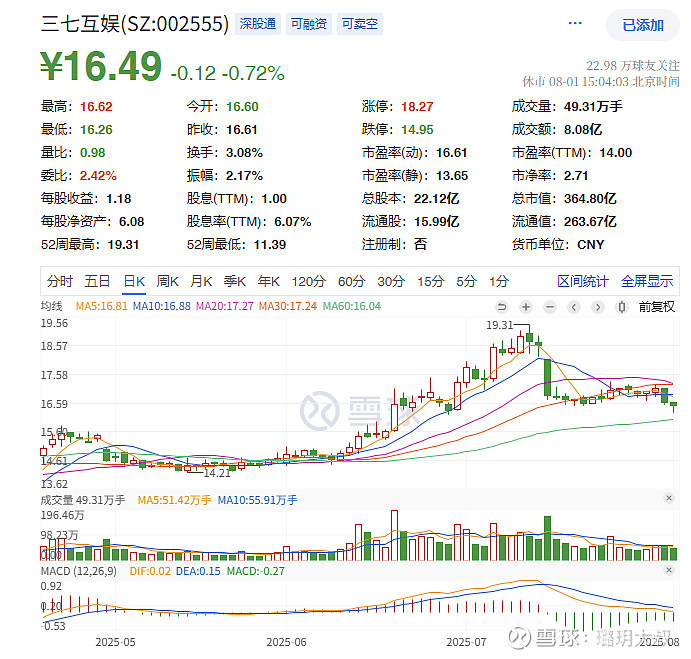
Task: Click the 22.98 万球友关注 followers text
Action: [x=633, y=66]
